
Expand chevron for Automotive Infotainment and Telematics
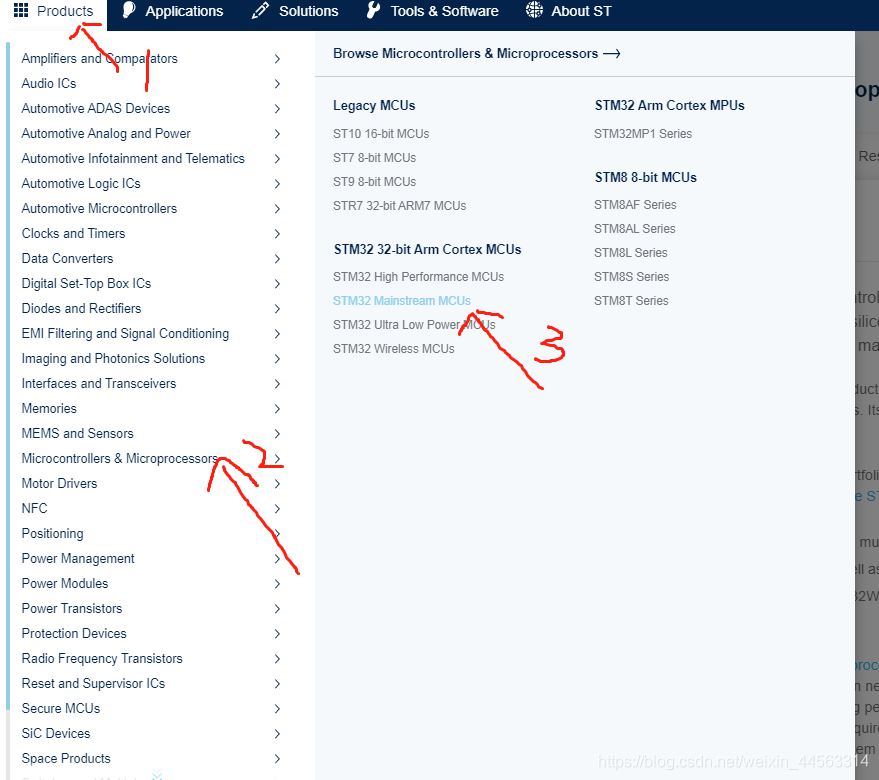click(x=277, y=159)
